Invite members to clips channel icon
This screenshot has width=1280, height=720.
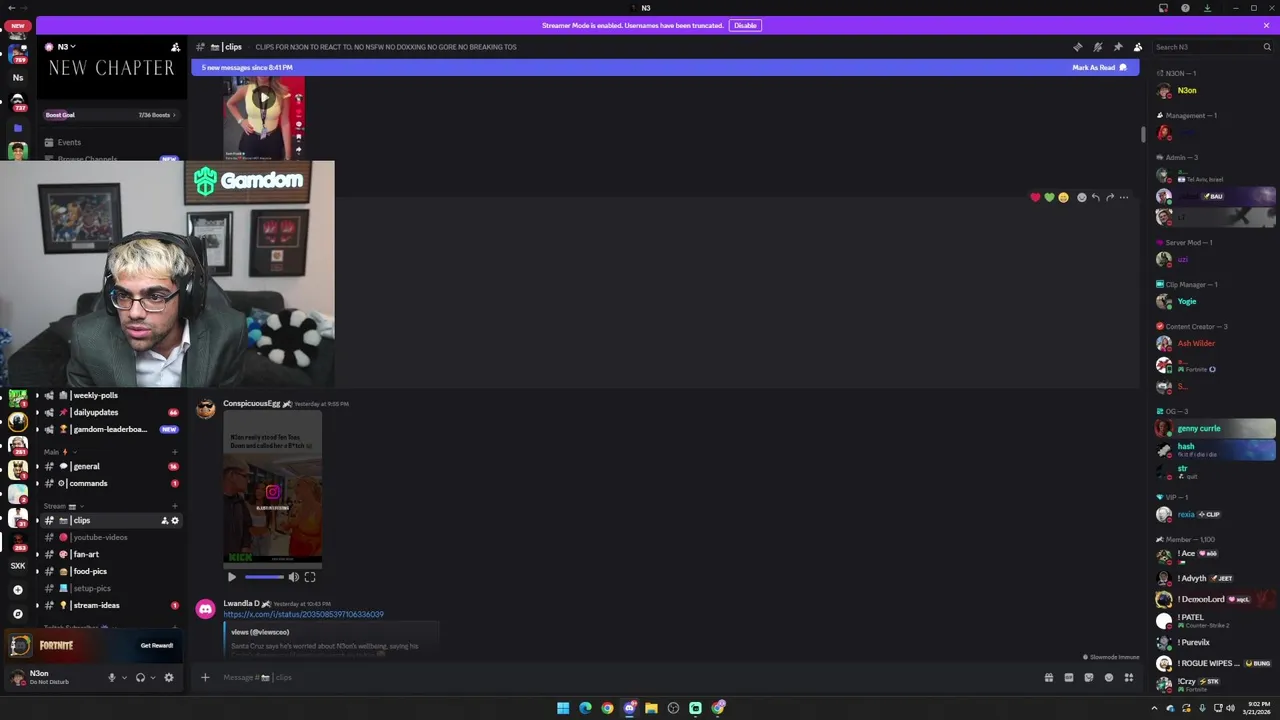165,520
